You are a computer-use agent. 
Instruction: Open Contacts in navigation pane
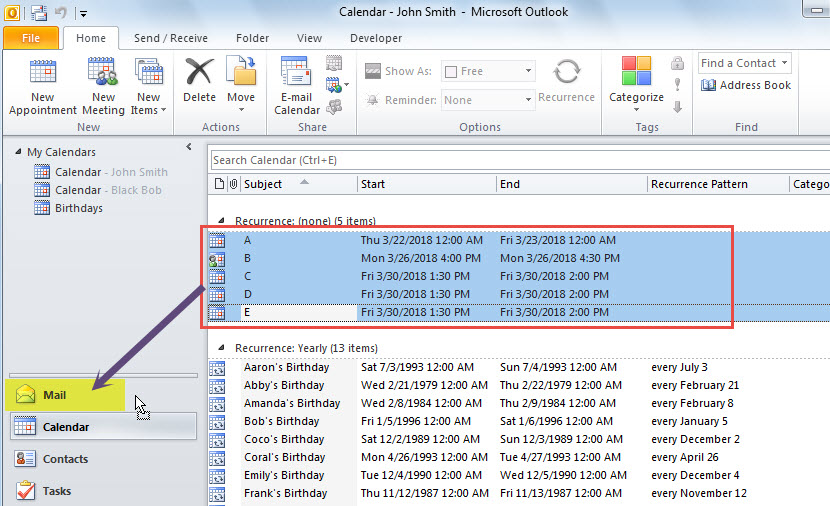click(103, 459)
